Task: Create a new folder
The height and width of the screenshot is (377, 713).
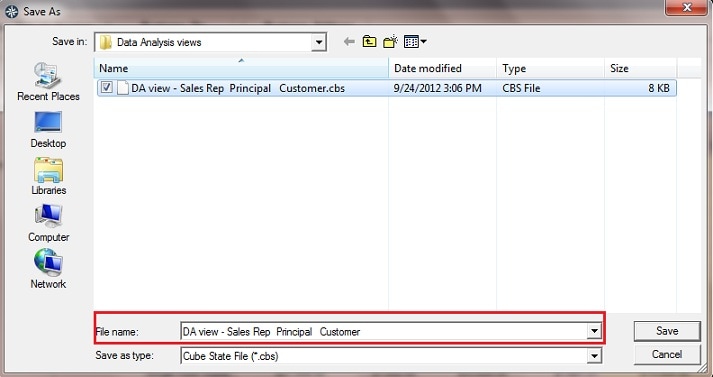Action: 391,42
